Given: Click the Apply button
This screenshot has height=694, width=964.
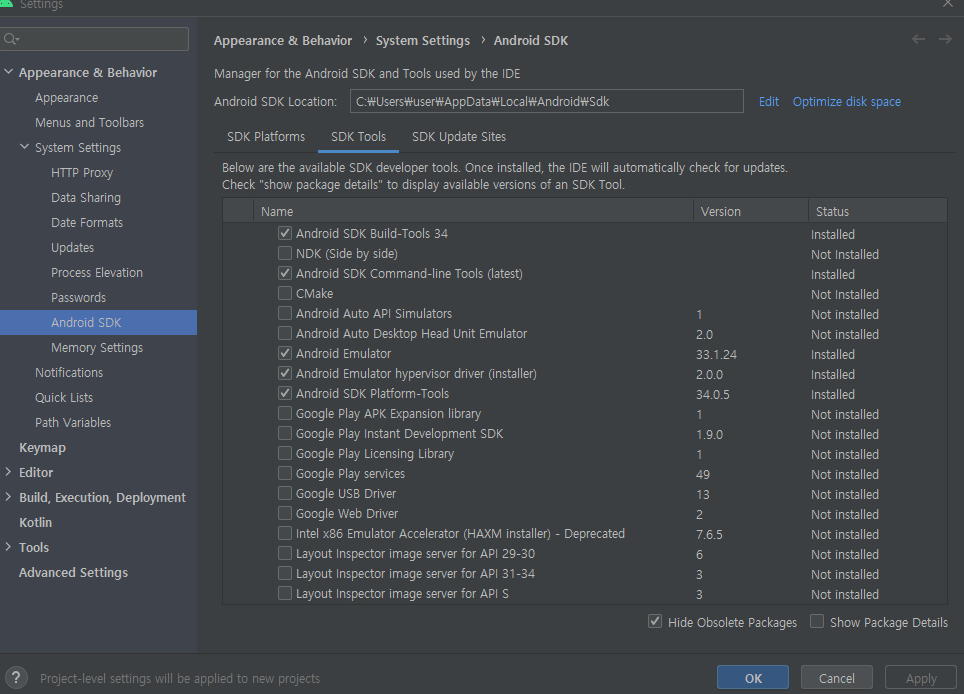Looking at the screenshot, I should (920, 678).
